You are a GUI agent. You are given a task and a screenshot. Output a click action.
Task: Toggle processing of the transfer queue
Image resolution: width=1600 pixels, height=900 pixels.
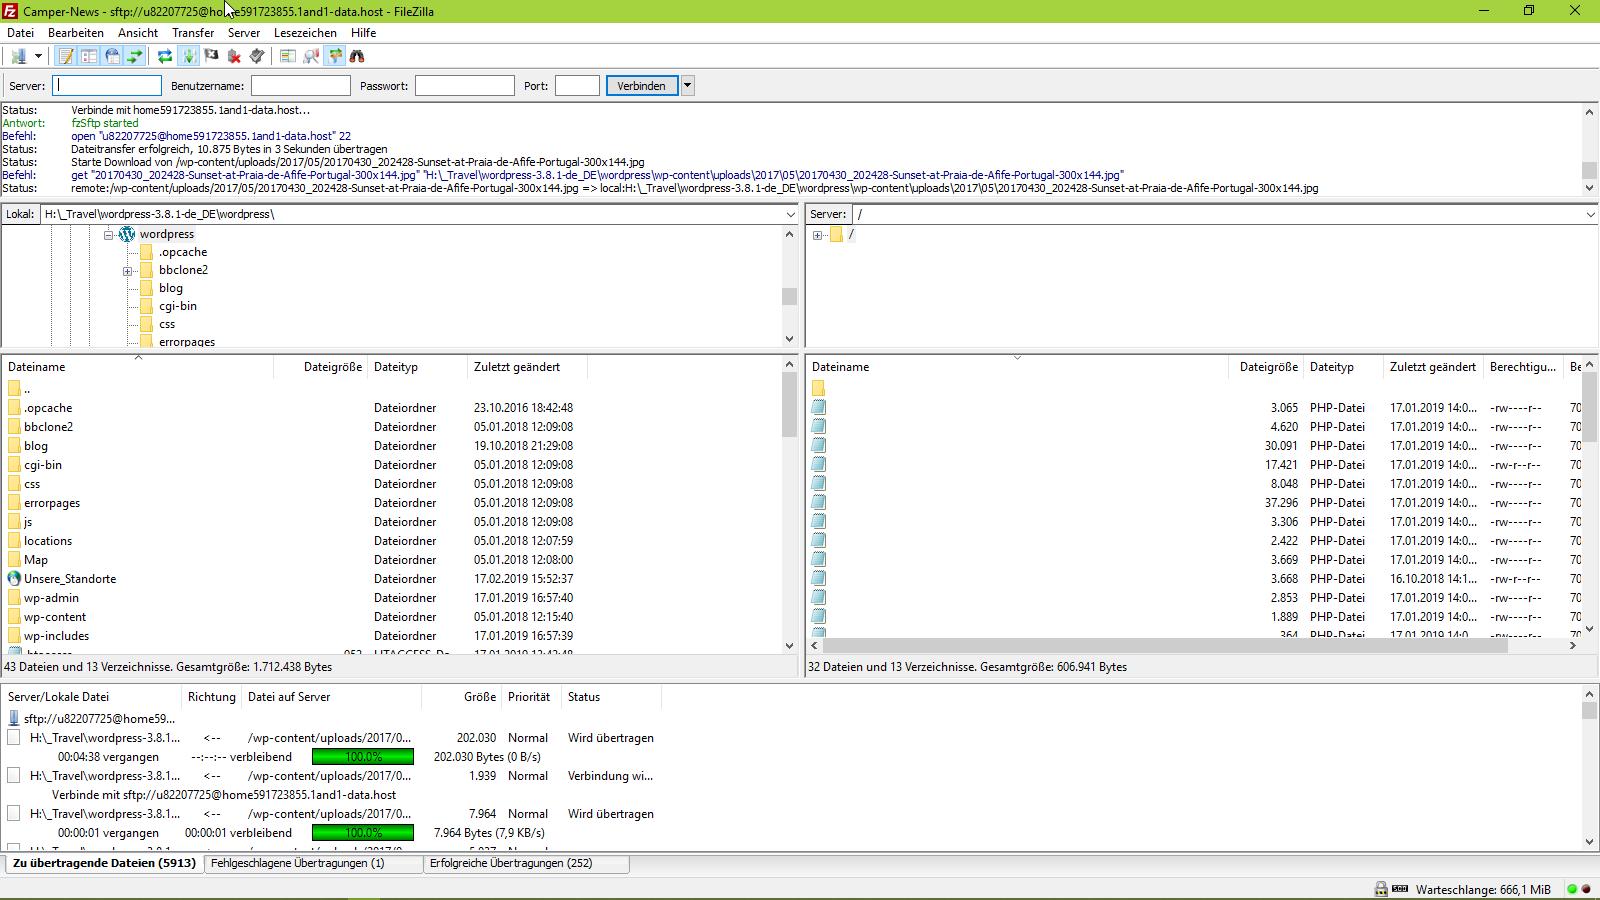tap(188, 56)
